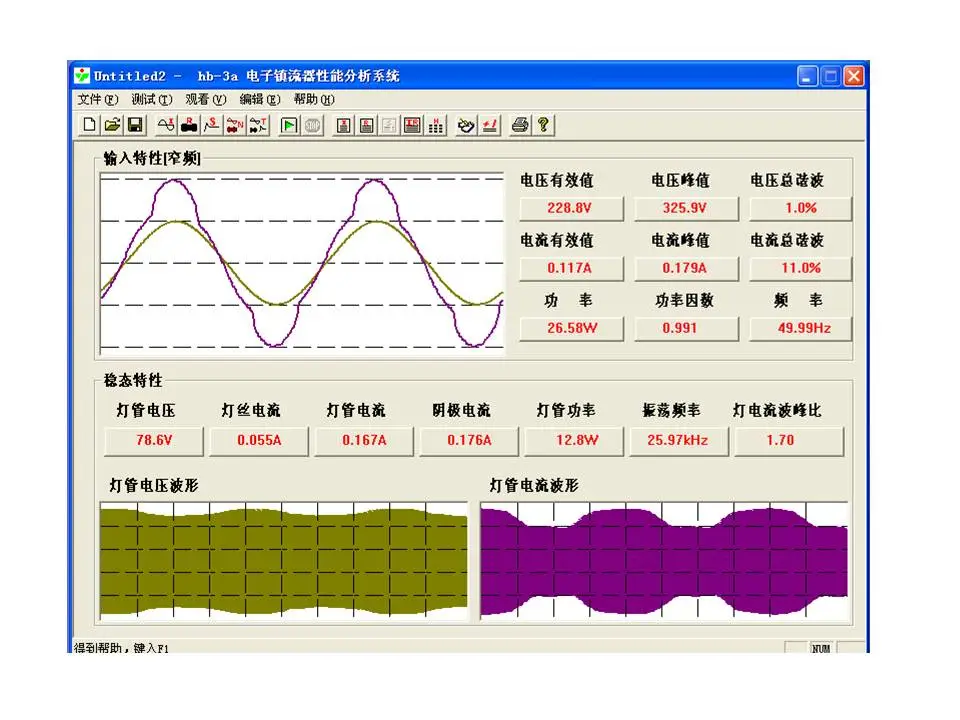This screenshot has height=720, width=960.
Task: Select the sine wave X test icon
Action: [x=166, y=125]
